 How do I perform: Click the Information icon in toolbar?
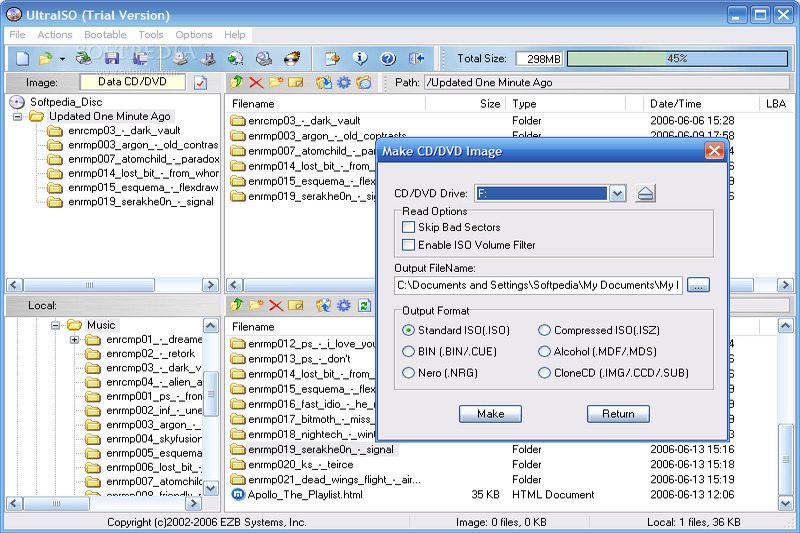click(x=359, y=59)
